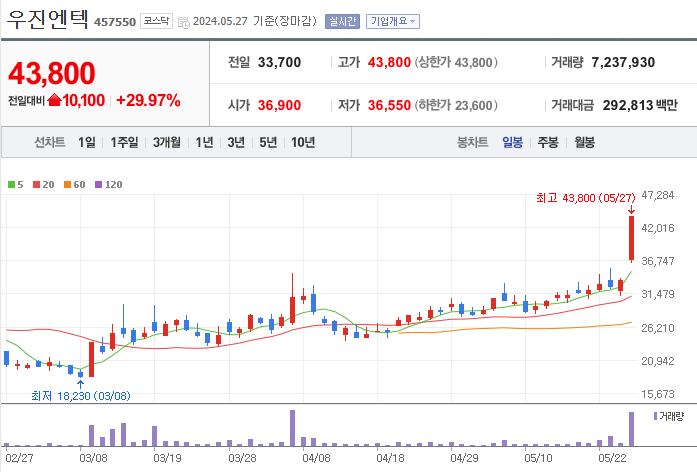Image resolution: width=697 pixels, height=472 pixels.
Task: Click the trading value 292,813 백만
Action: (x=640, y=105)
